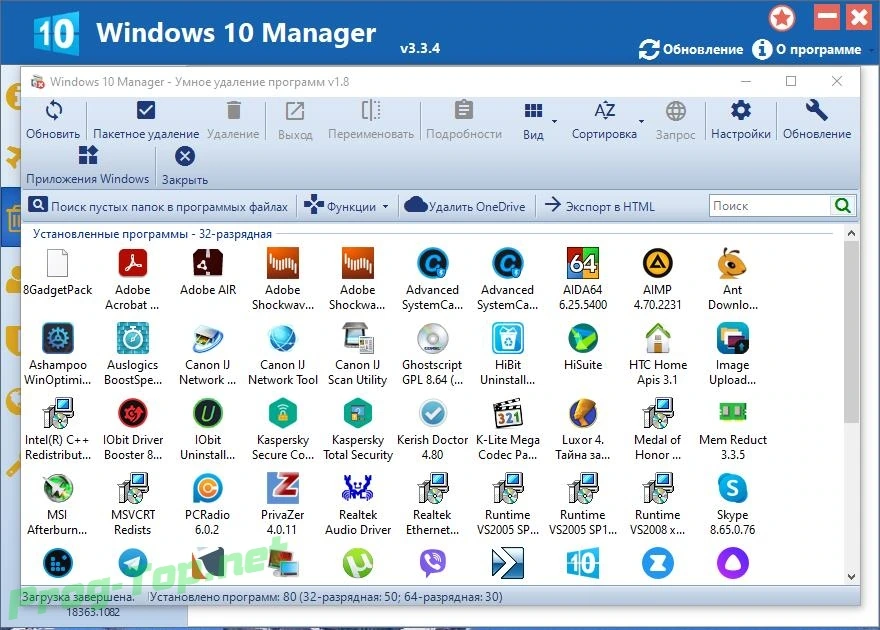The width and height of the screenshot is (880, 630).
Task: Click the Обновление wrench icon
Action: click(817, 110)
